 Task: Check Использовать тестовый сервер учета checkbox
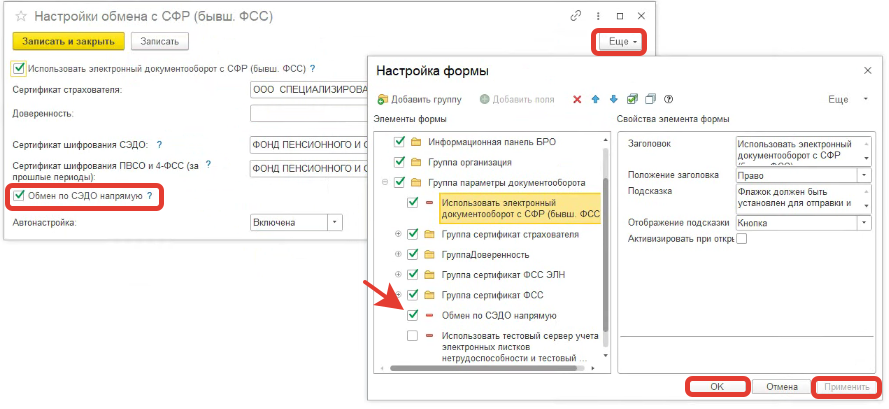412,336
